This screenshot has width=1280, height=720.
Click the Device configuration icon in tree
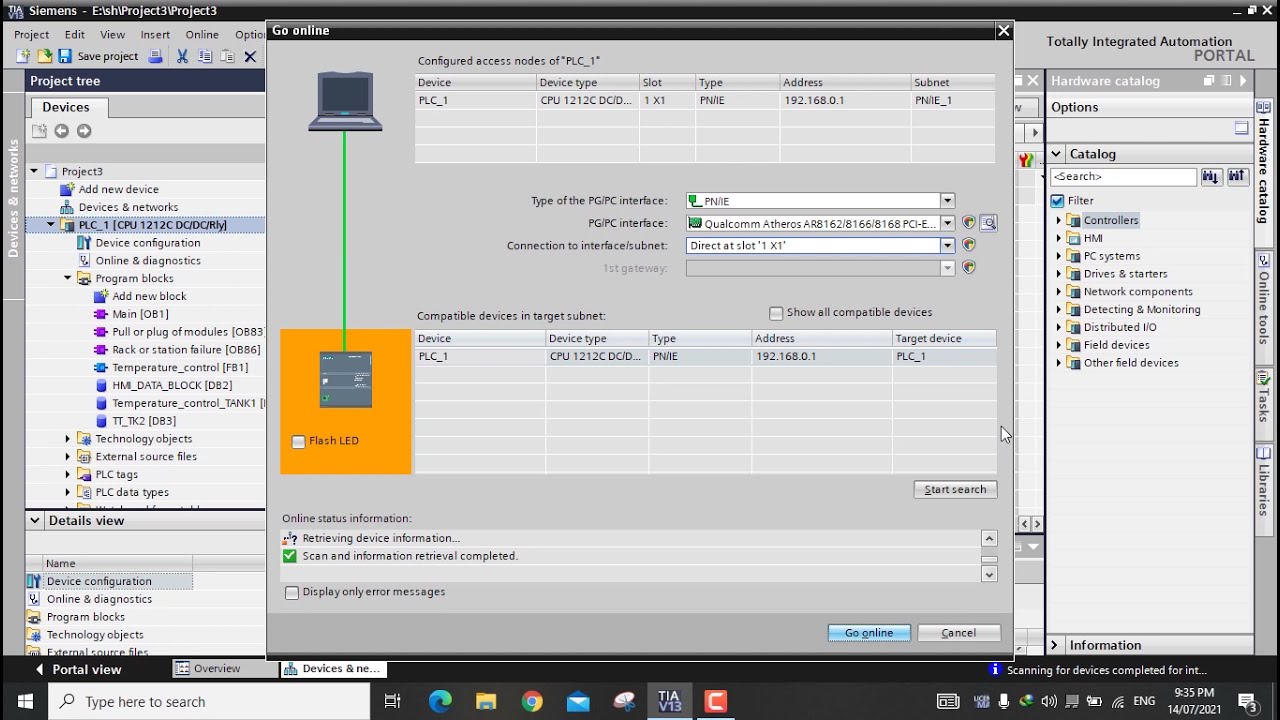(x=85, y=243)
